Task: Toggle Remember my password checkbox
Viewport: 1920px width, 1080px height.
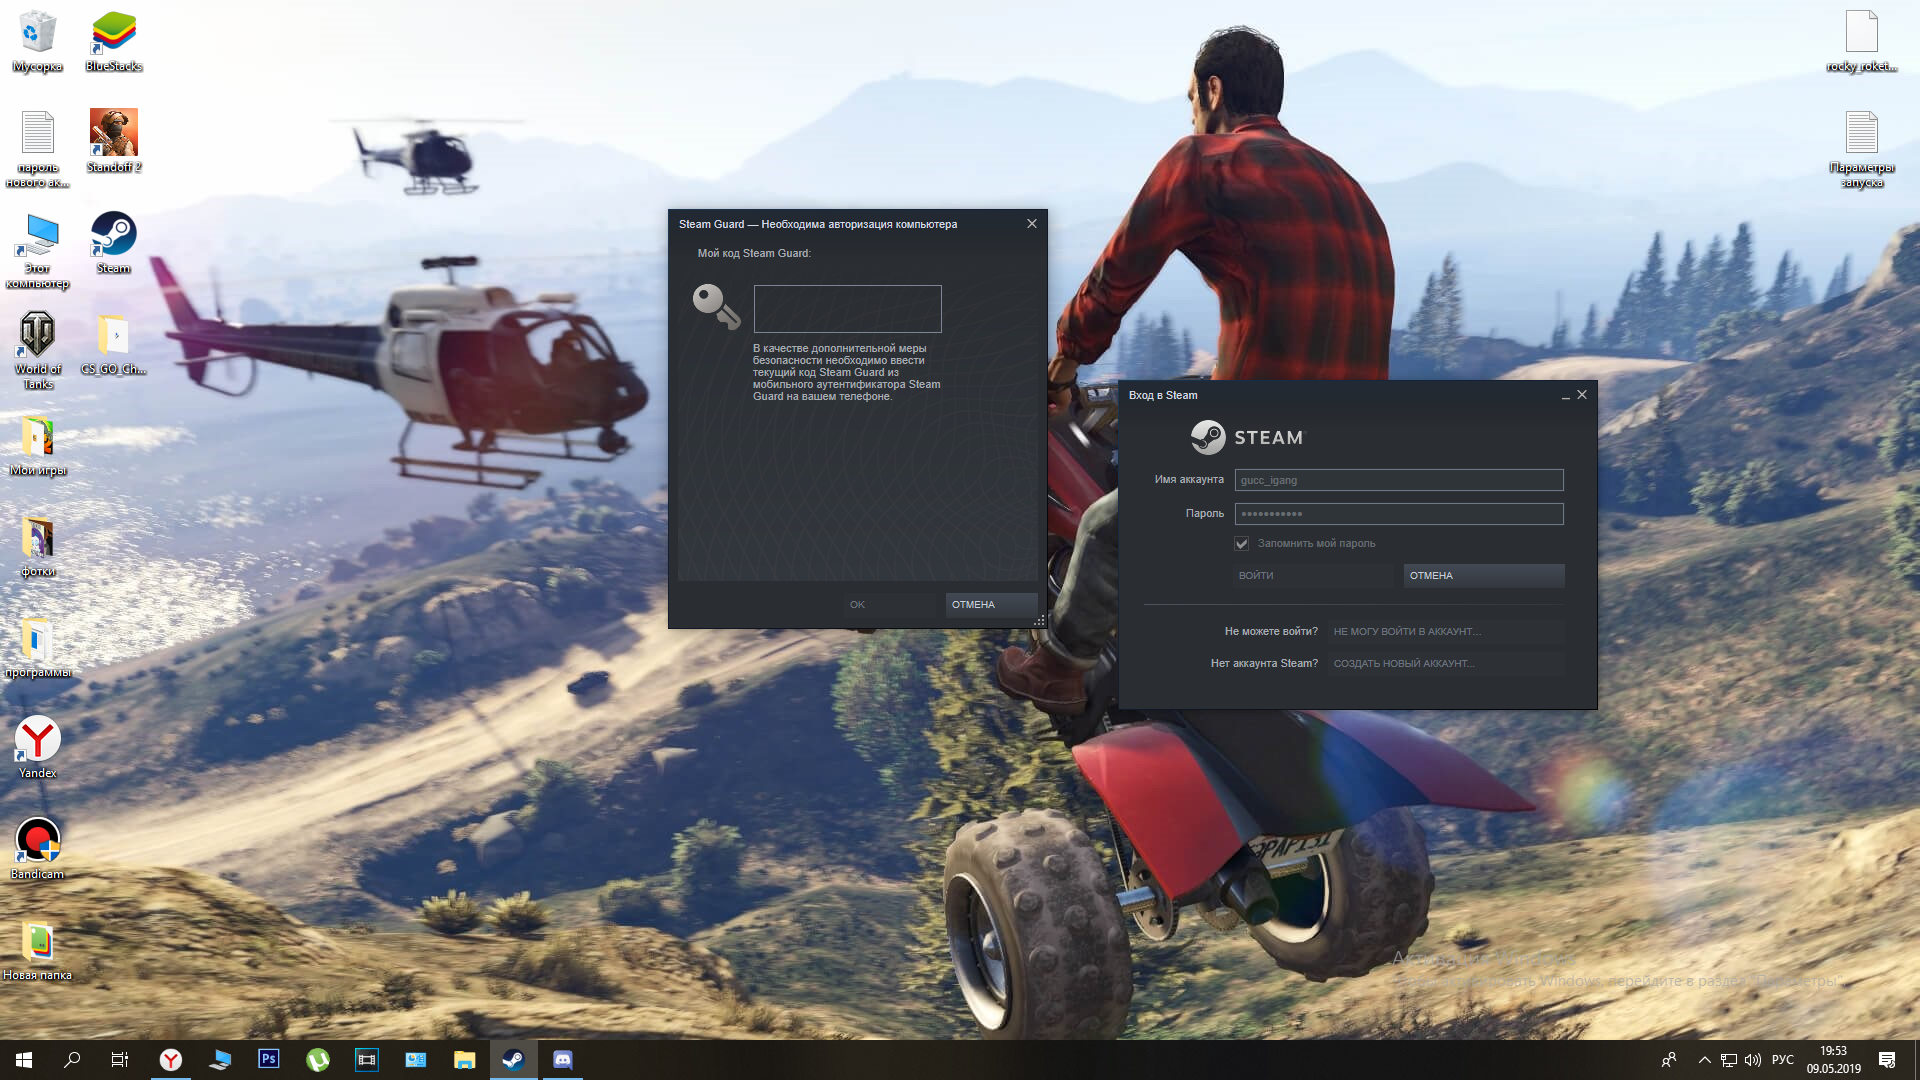Action: pos(1240,543)
